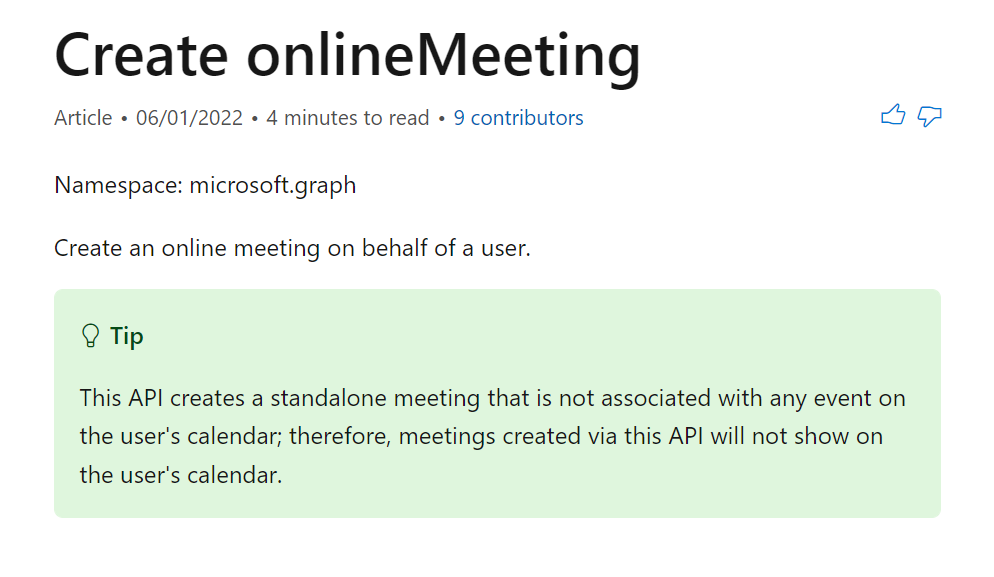Click the 06/01/2022 date text
The image size is (994, 577).
188,117
